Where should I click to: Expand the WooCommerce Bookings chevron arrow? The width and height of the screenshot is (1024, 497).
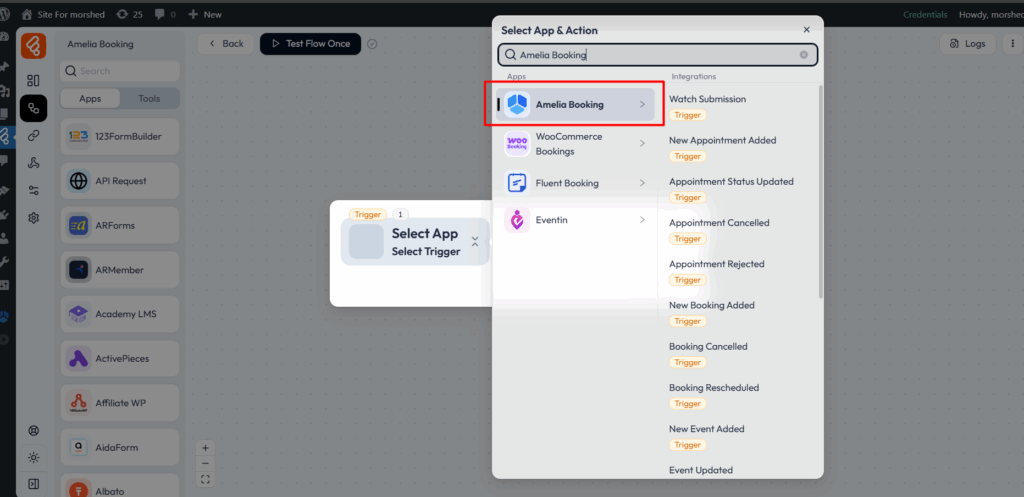pyautogui.click(x=643, y=144)
